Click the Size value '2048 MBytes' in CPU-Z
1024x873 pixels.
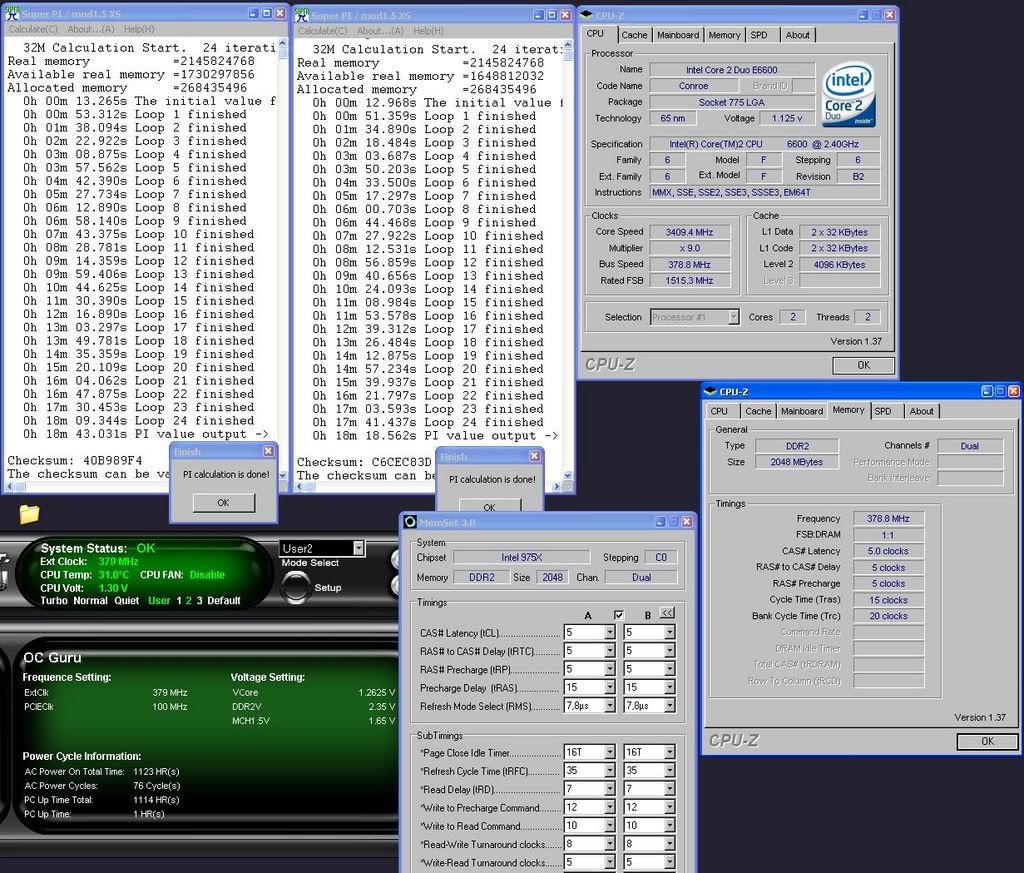pyautogui.click(x=797, y=462)
